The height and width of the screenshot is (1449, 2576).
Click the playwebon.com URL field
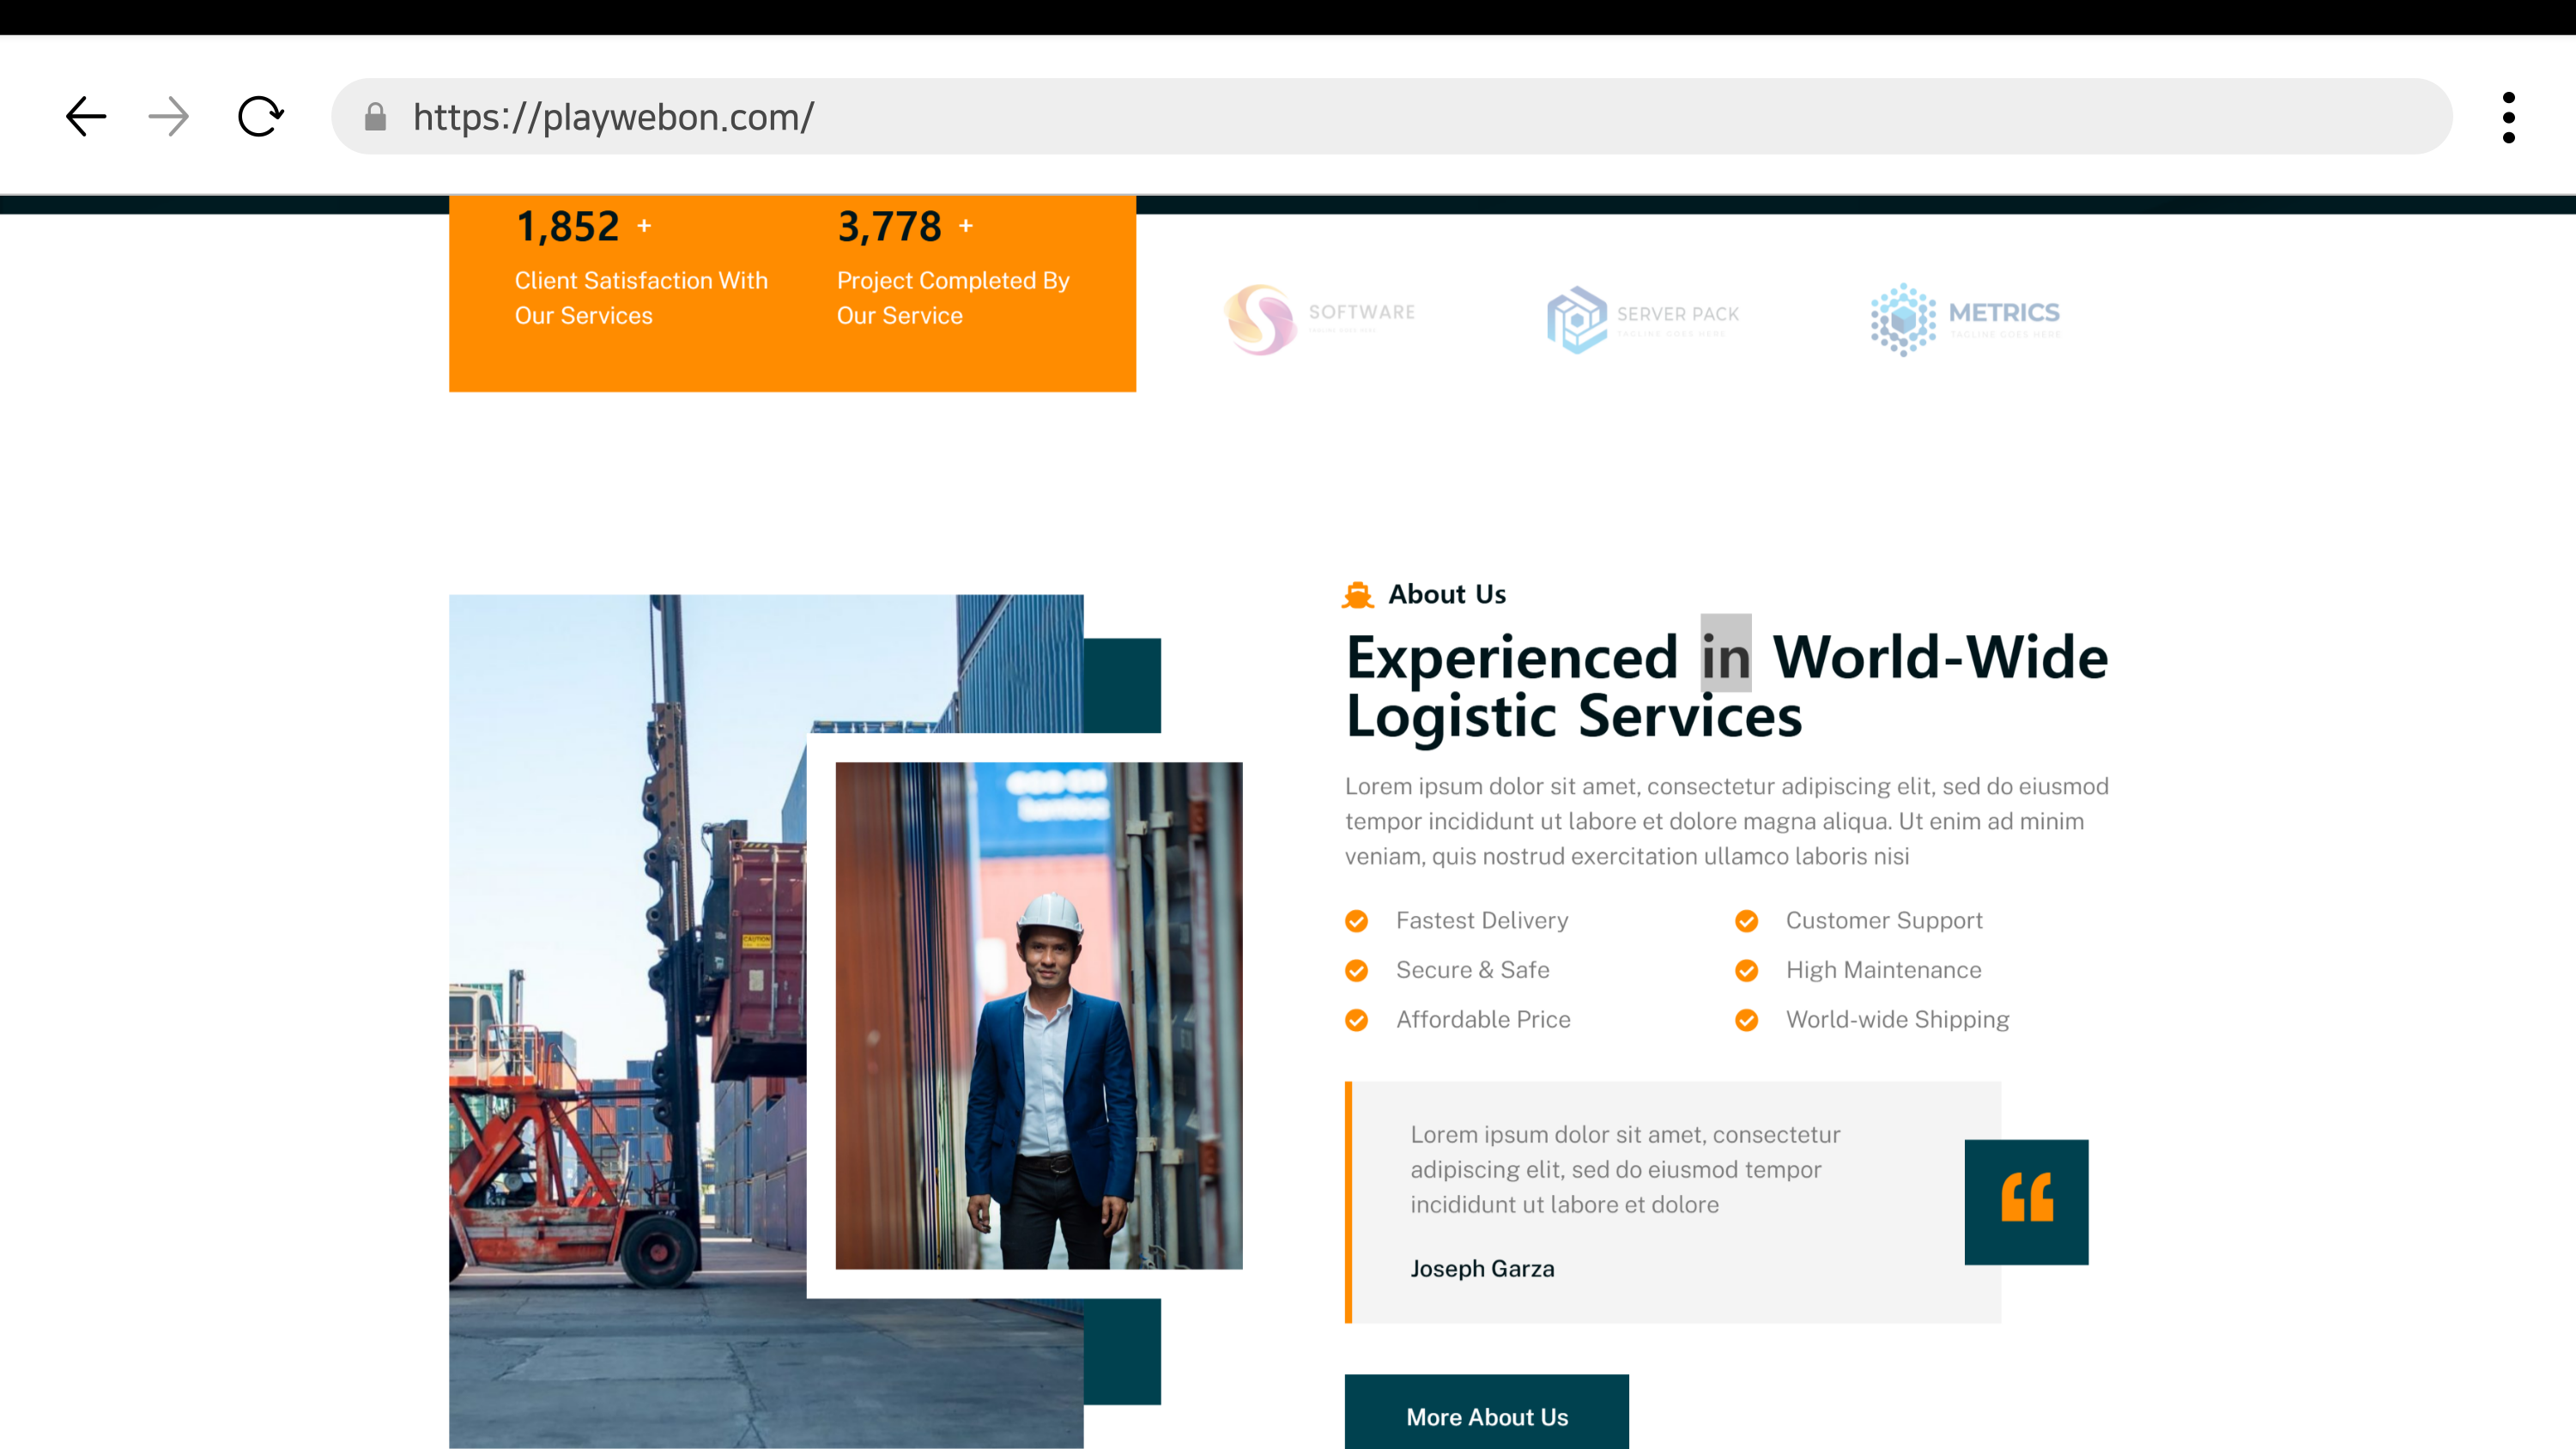1400,117
